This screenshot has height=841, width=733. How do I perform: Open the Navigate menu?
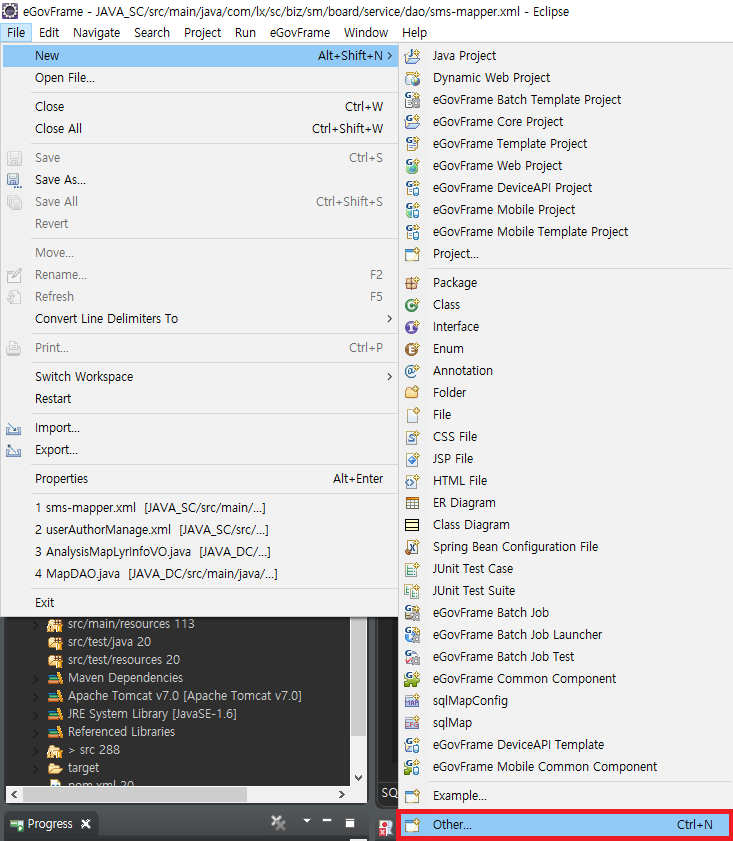point(97,33)
